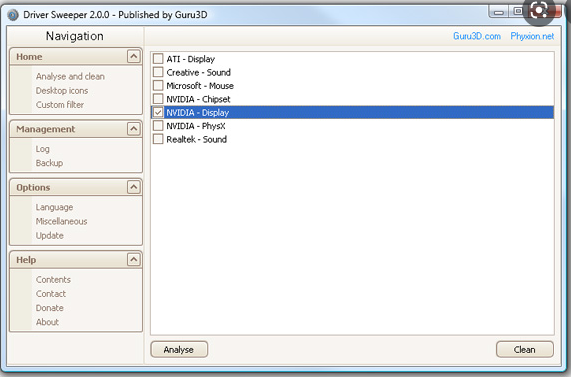Open the Custom filter page
The width and height of the screenshot is (571, 377).
(x=60, y=105)
